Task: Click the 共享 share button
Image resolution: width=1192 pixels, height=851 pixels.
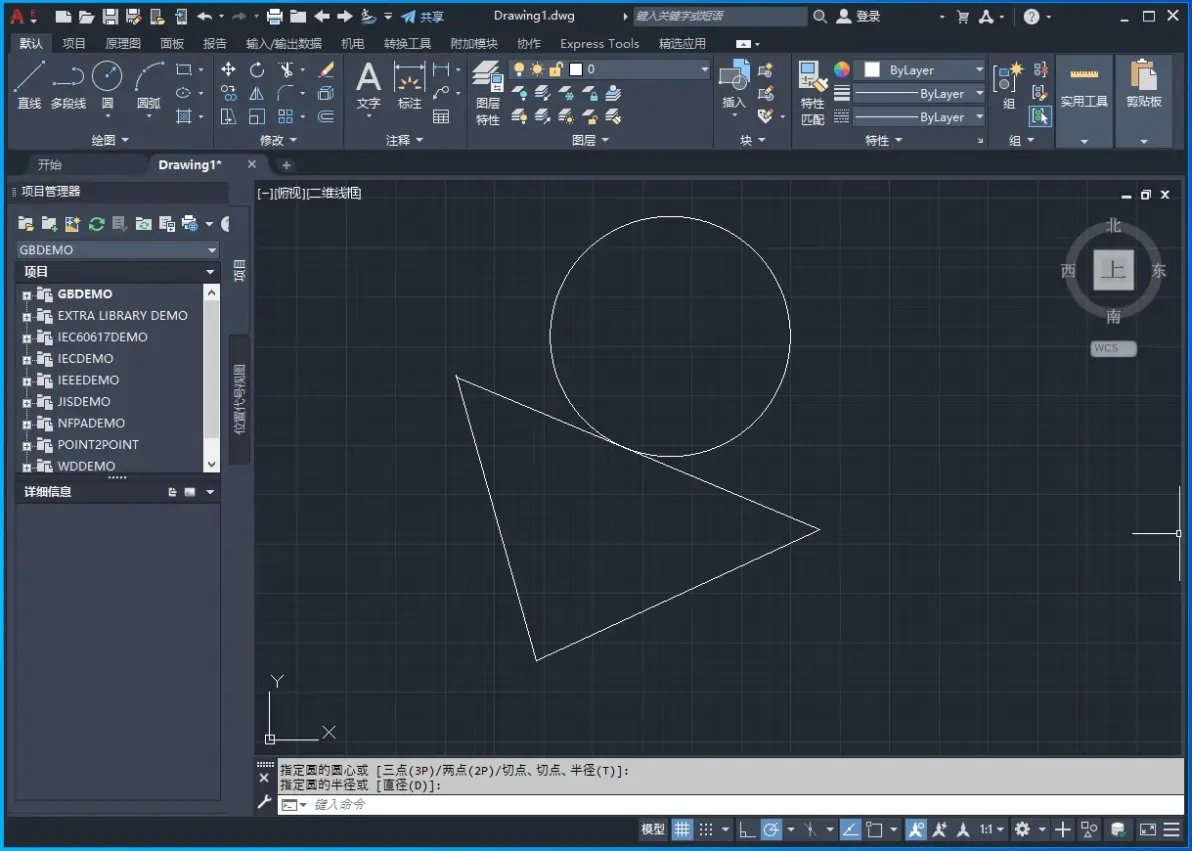Action: [x=422, y=16]
